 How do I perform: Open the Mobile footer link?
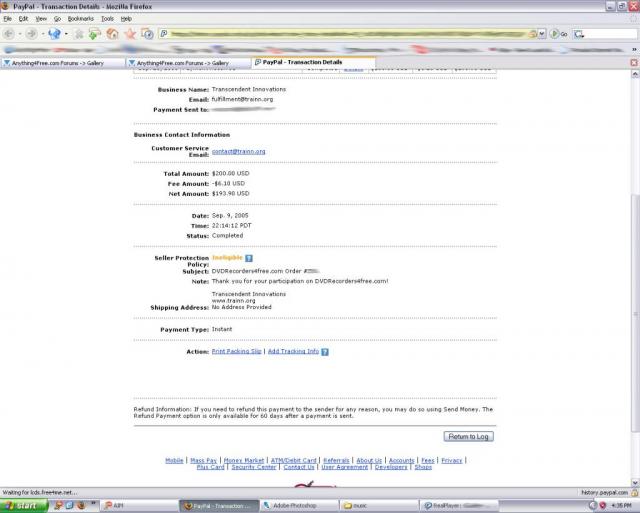point(174,461)
